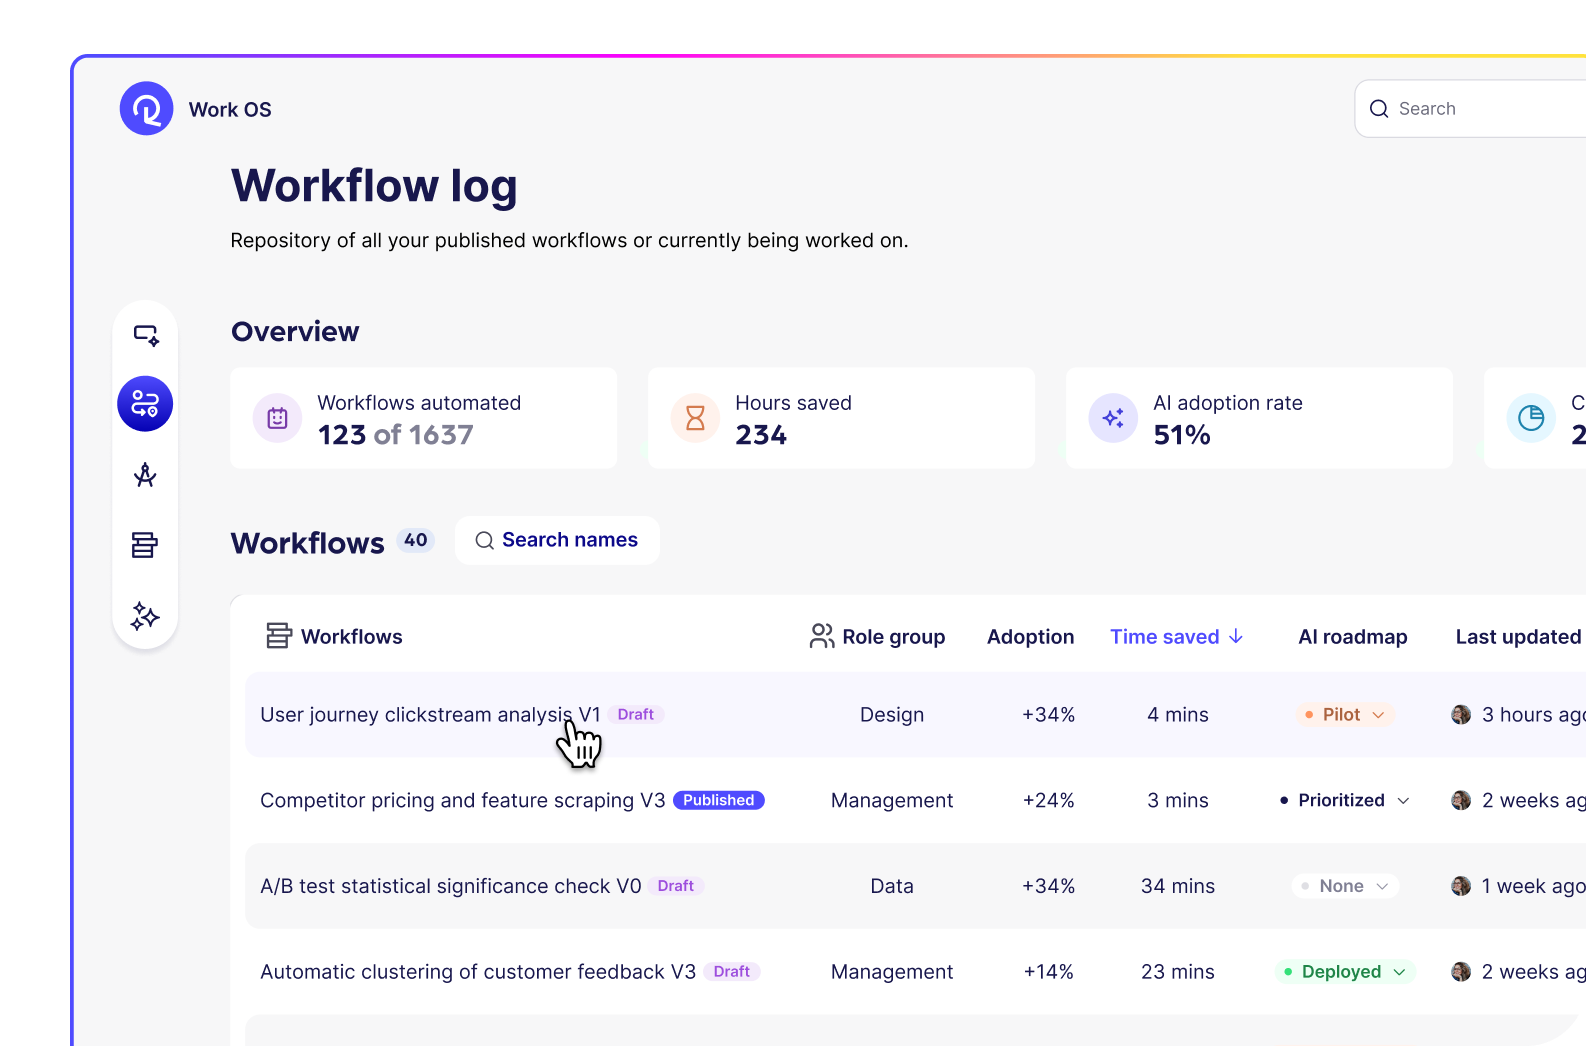Sort by Adoption column

[1030, 636]
